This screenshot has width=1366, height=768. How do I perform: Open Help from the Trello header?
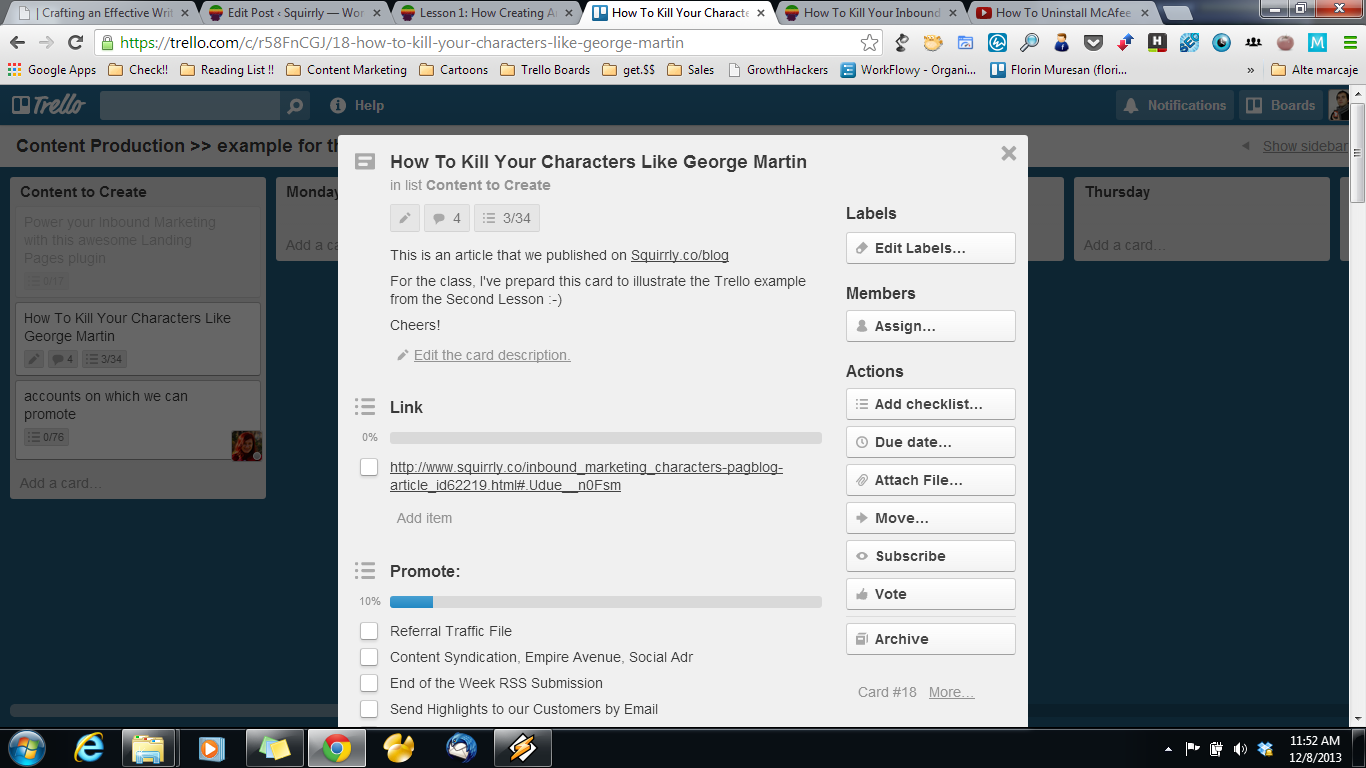coord(357,106)
